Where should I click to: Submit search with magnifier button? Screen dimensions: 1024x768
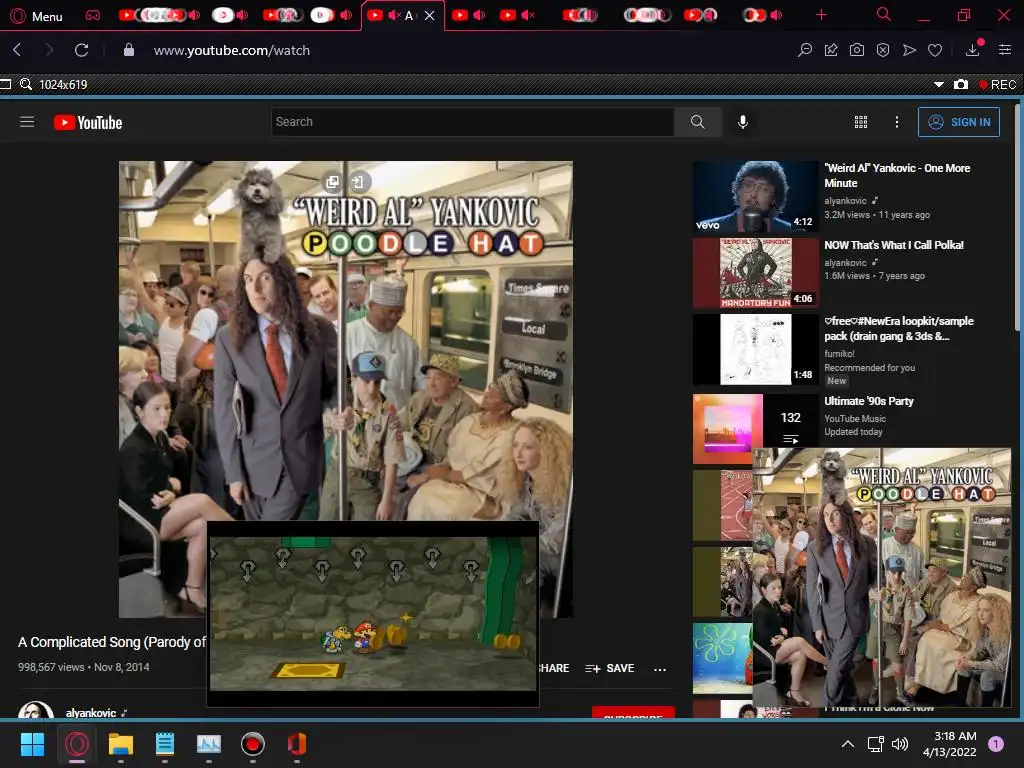point(697,122)
